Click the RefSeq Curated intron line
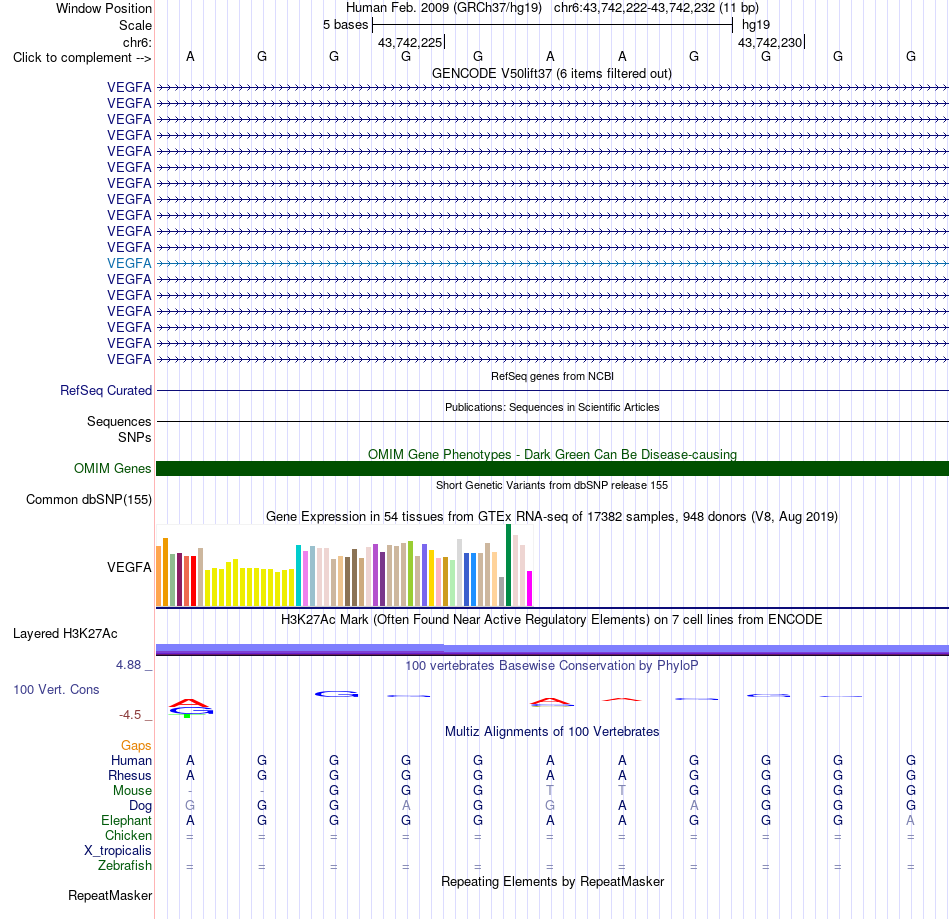 (x=552, y=390)
